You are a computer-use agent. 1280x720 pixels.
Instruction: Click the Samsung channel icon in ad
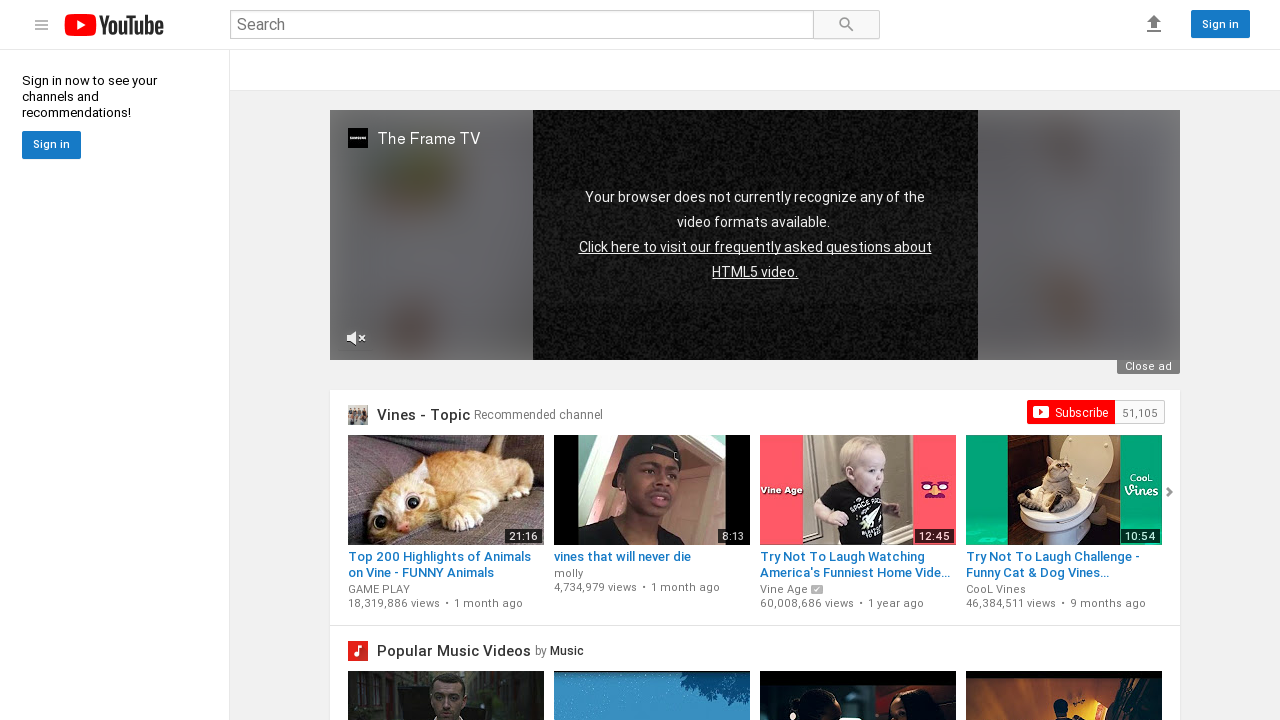click(x=358, y=138)
